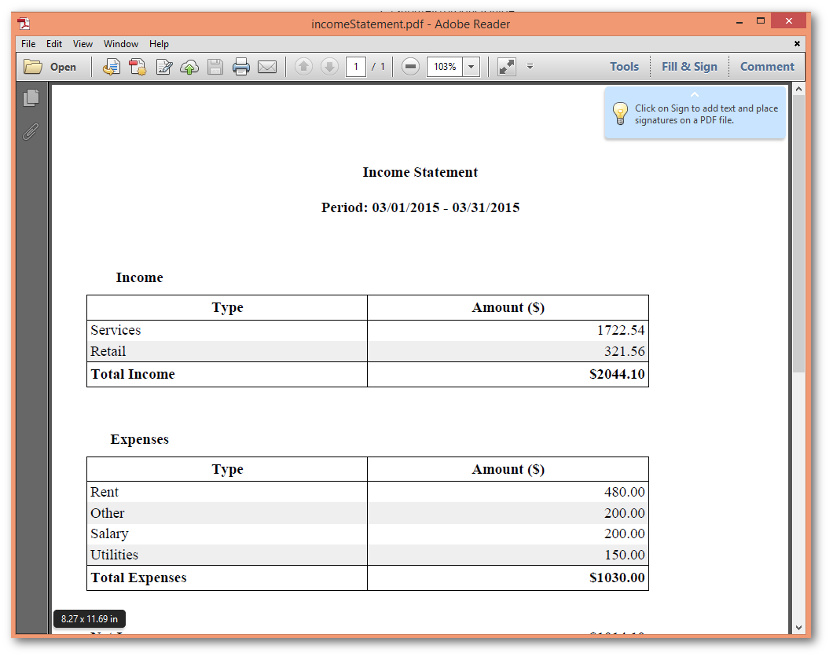
Task: Click the email envelope icon
Action: pos(267,67)
